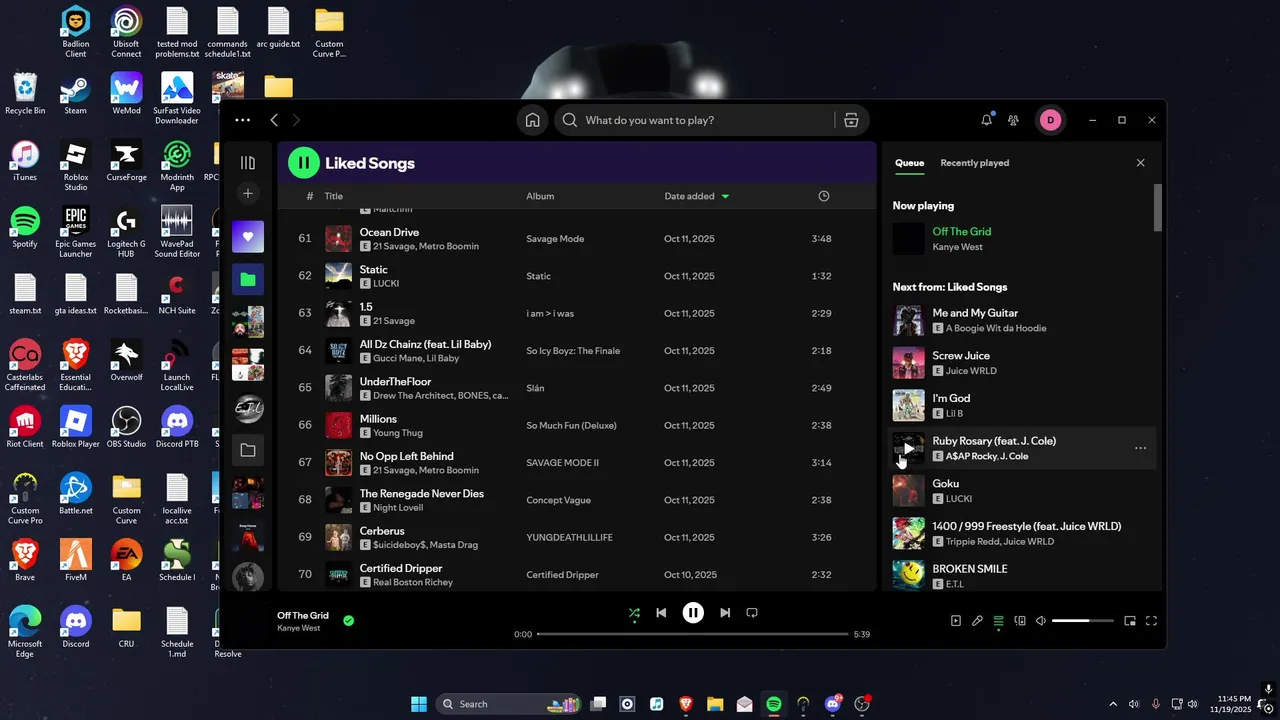This screenshot has height=720, width=1280.
Task: Open SAVAGE MODE II album link
Action: pos(562,463)
